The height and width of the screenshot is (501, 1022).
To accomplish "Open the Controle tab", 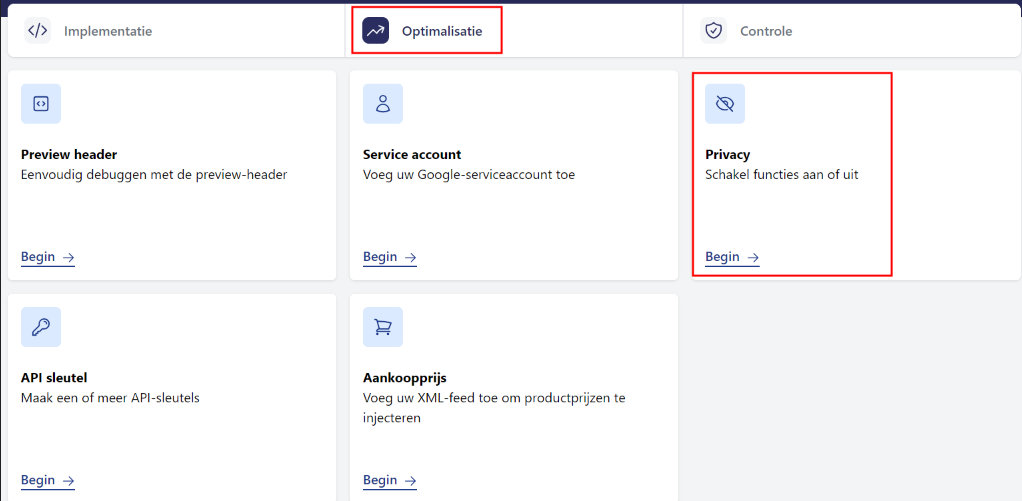I will click(x=765, y=31).
